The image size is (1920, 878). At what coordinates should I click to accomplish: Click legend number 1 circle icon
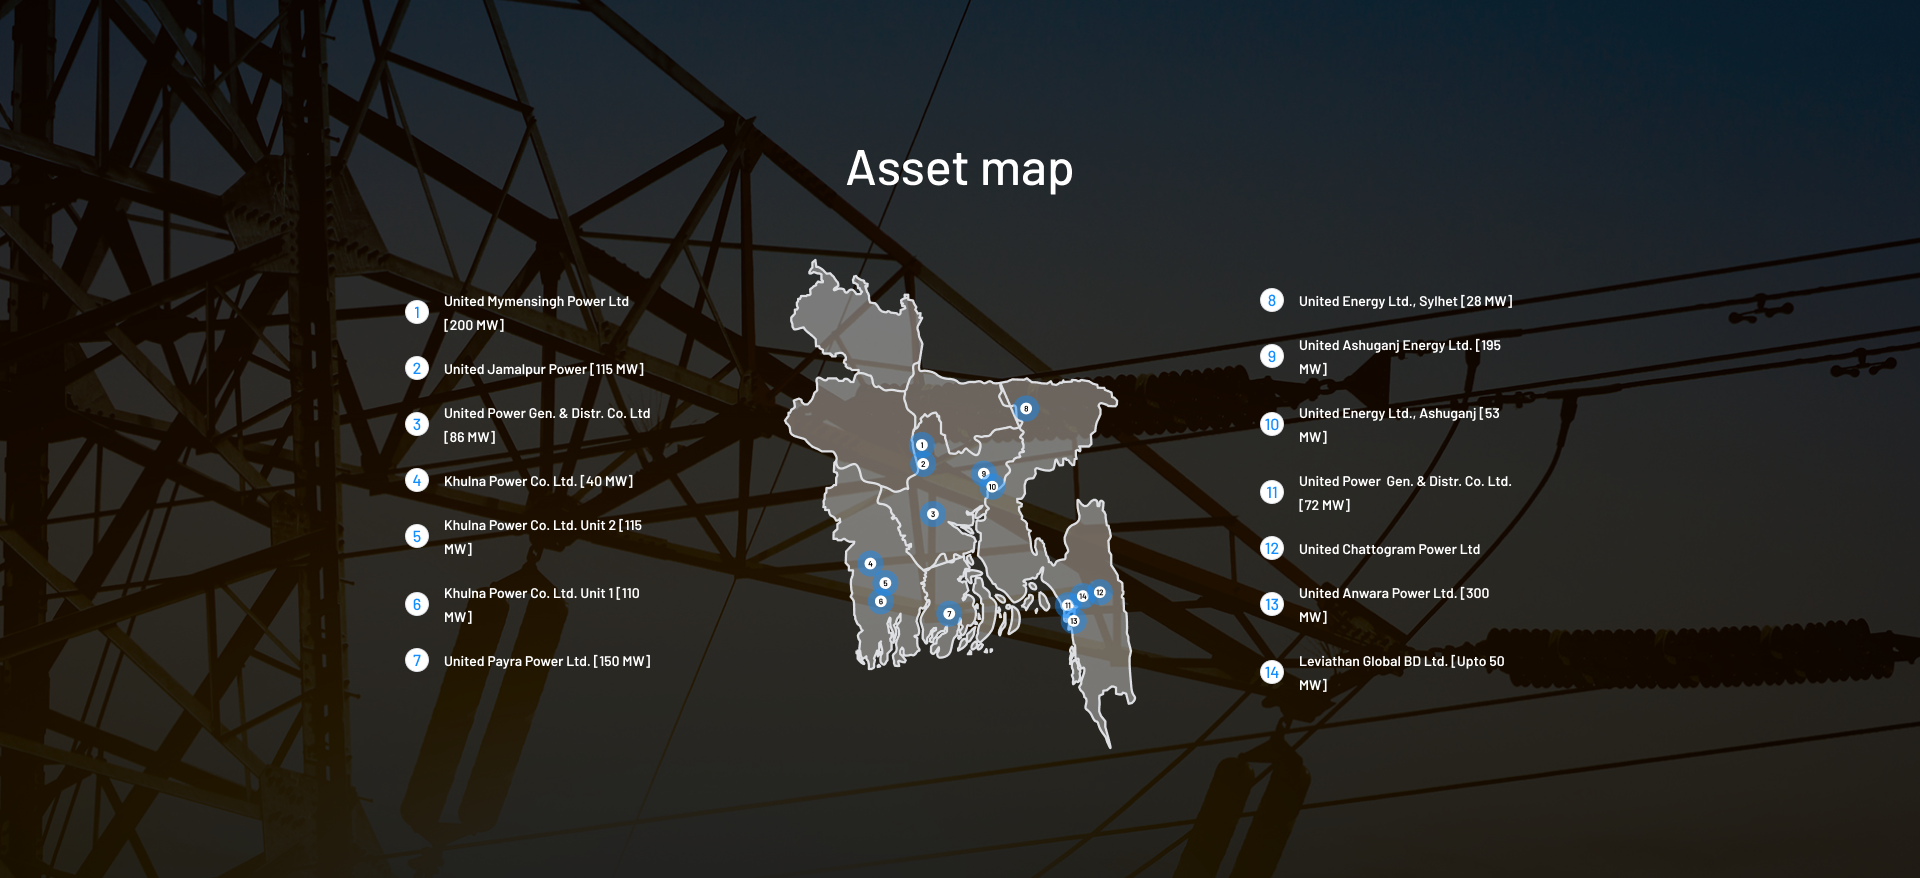417,313
